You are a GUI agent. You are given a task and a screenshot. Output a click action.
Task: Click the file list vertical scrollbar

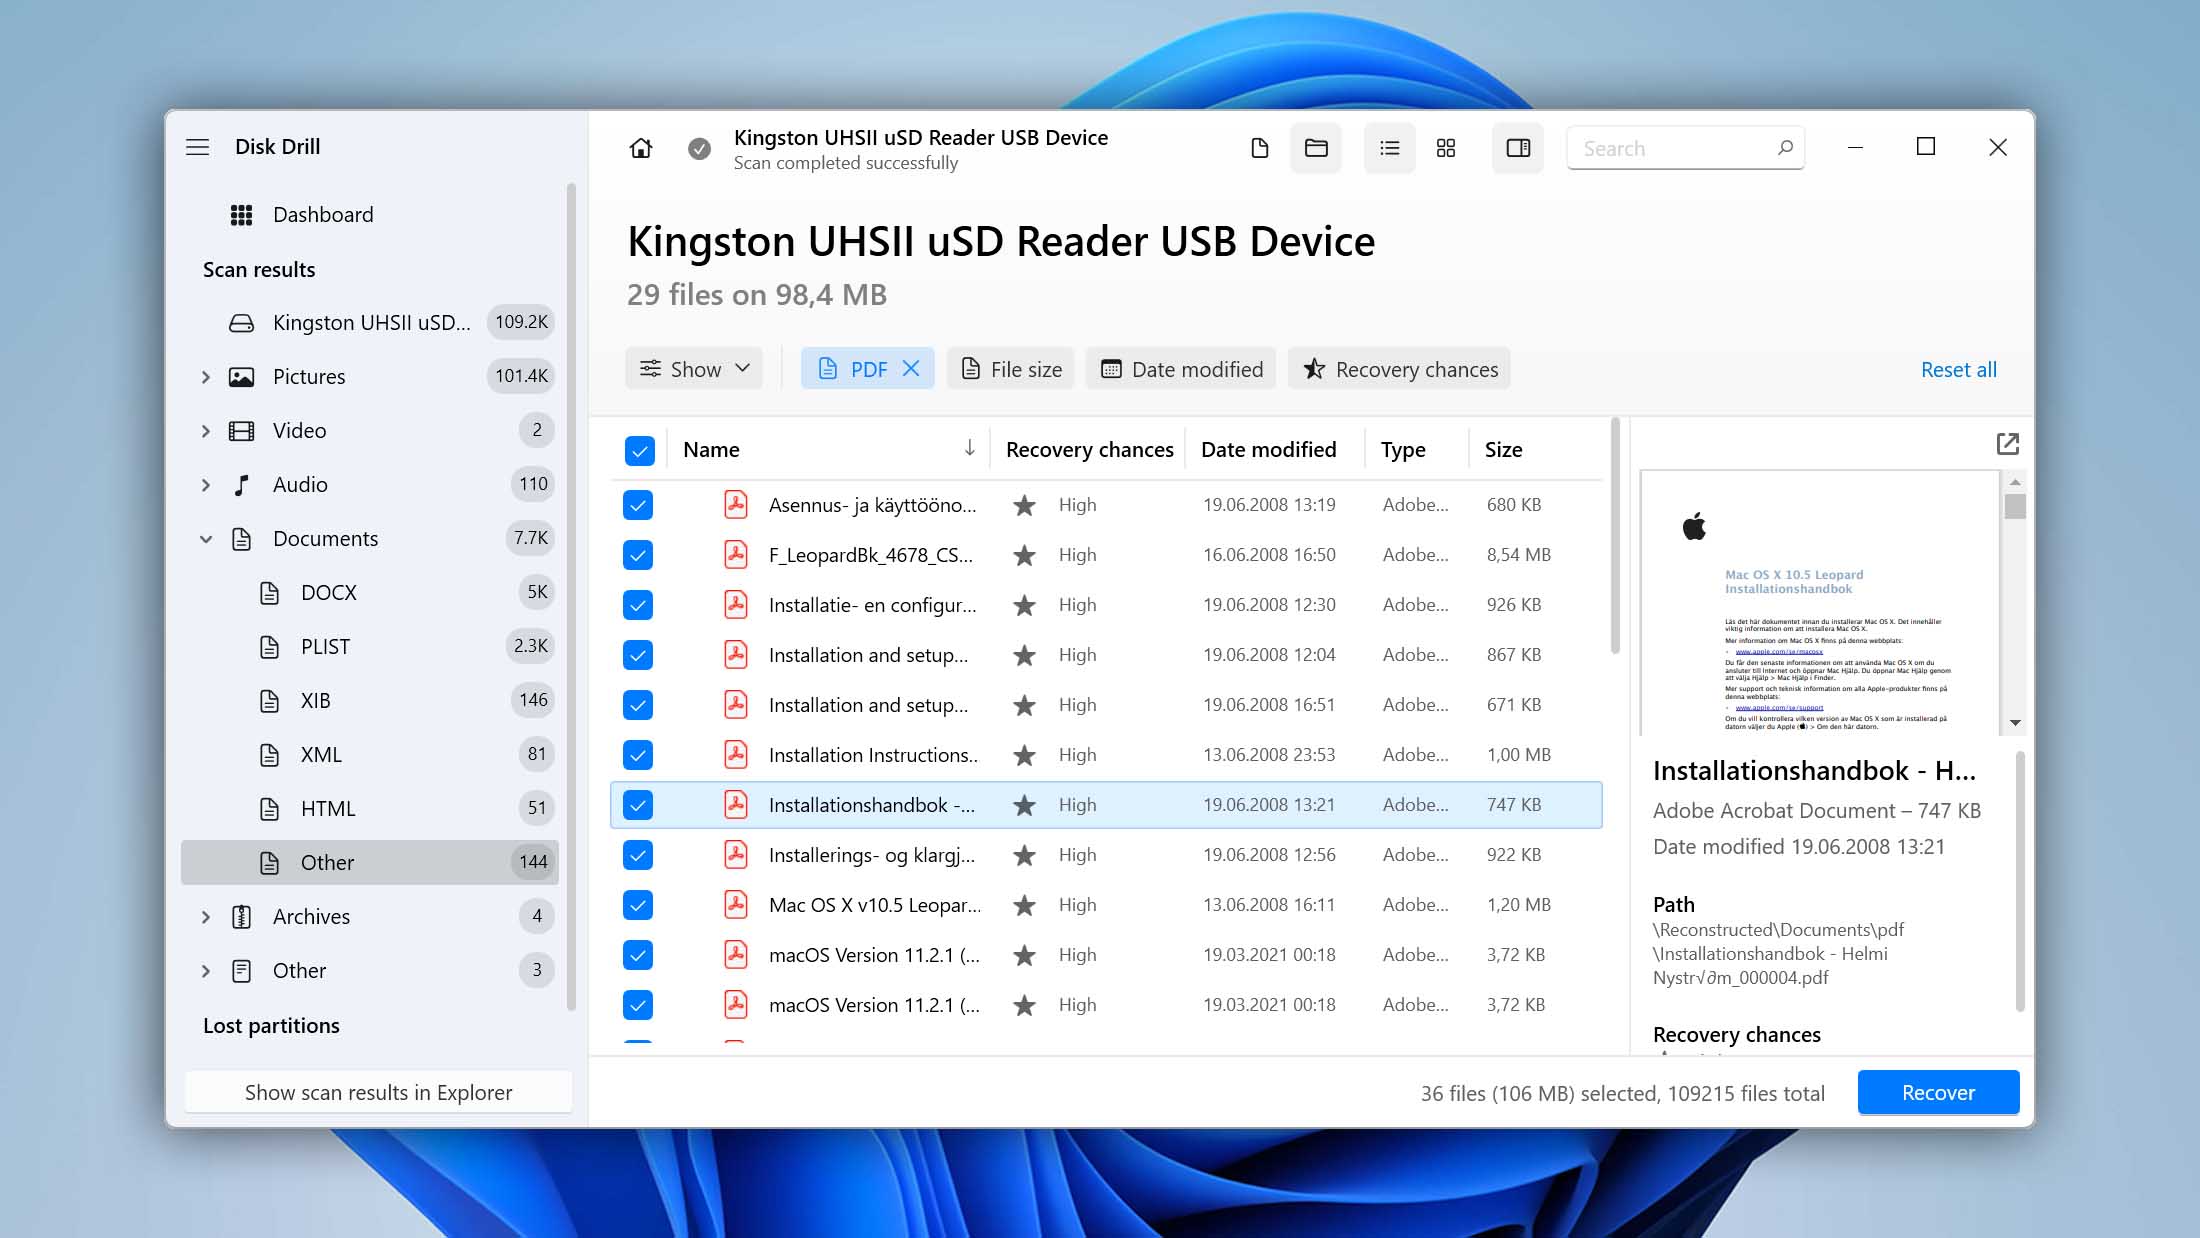[x=1615, y=536]
